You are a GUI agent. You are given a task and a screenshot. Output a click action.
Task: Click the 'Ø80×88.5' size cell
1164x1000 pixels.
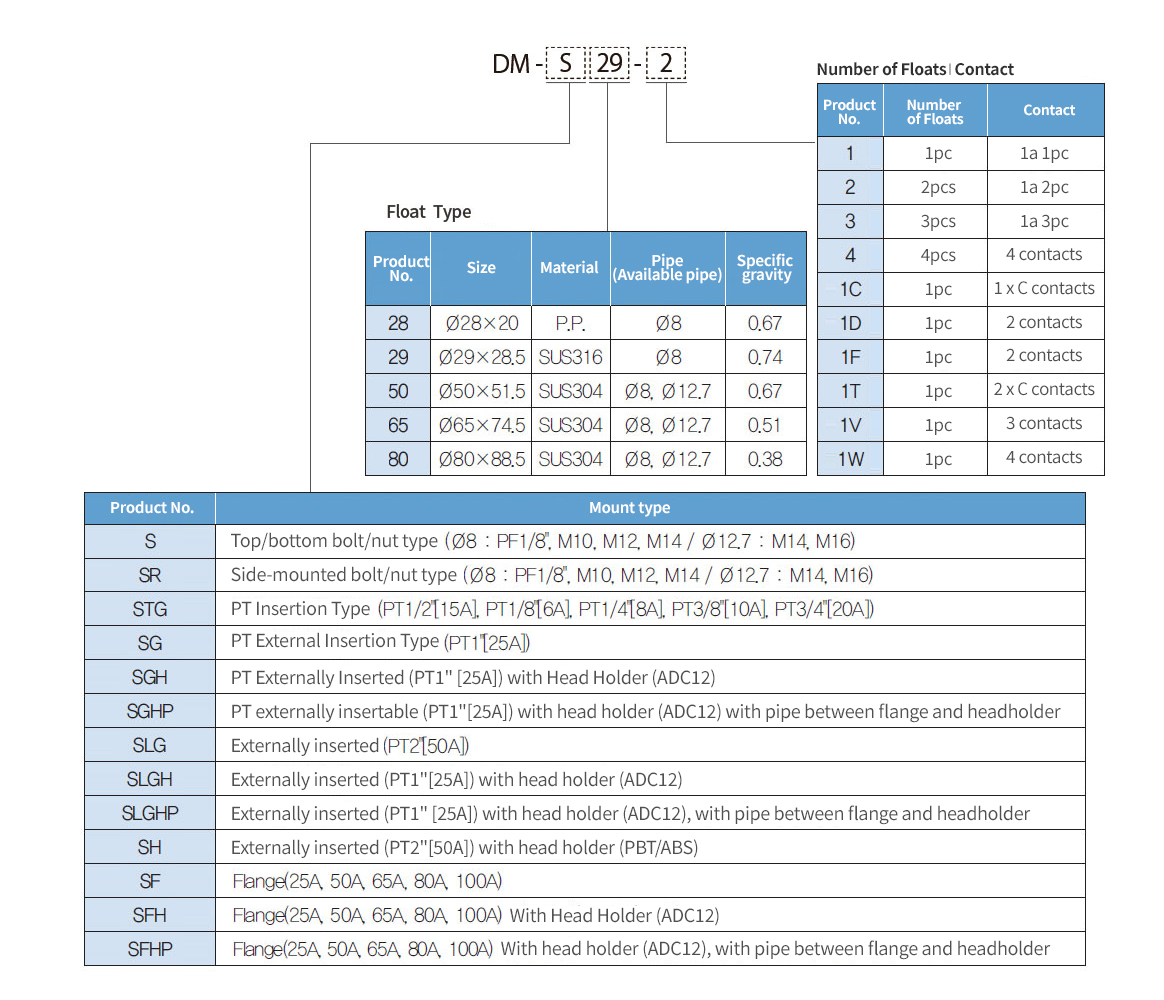pos(481,459)
